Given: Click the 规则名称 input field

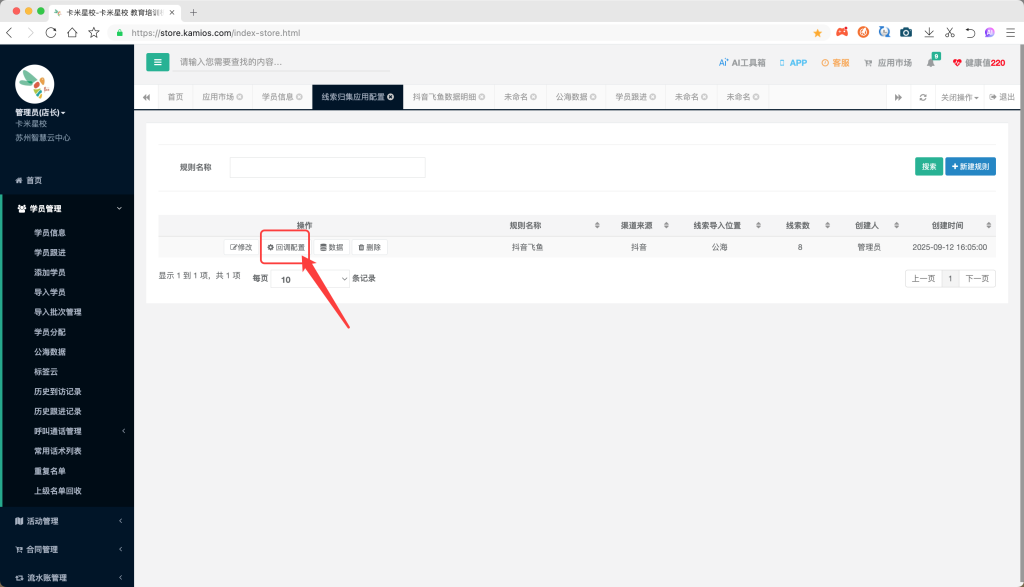Looking at the screenshot, I should coord(327,167).
